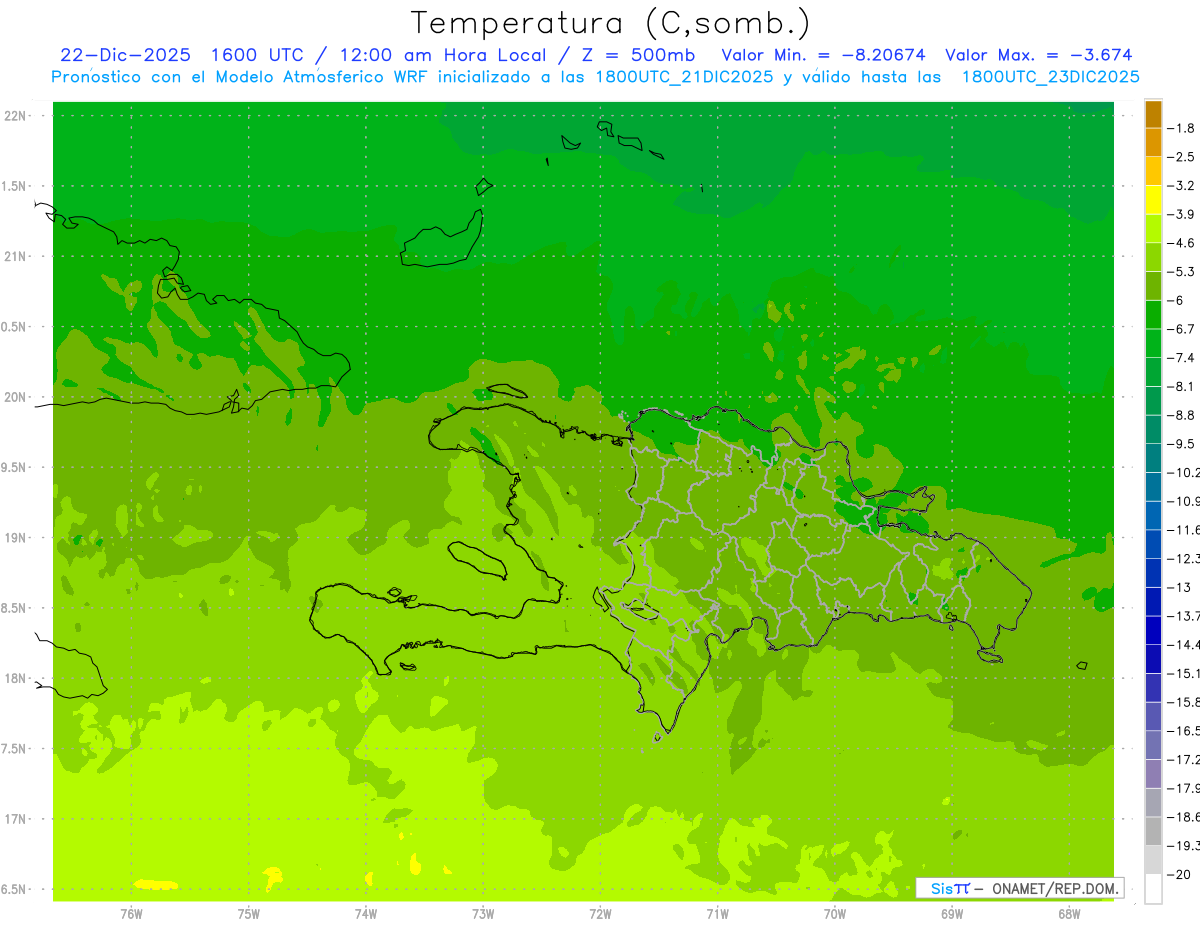Click the '-8.8' legend value

click(1181, 415)
